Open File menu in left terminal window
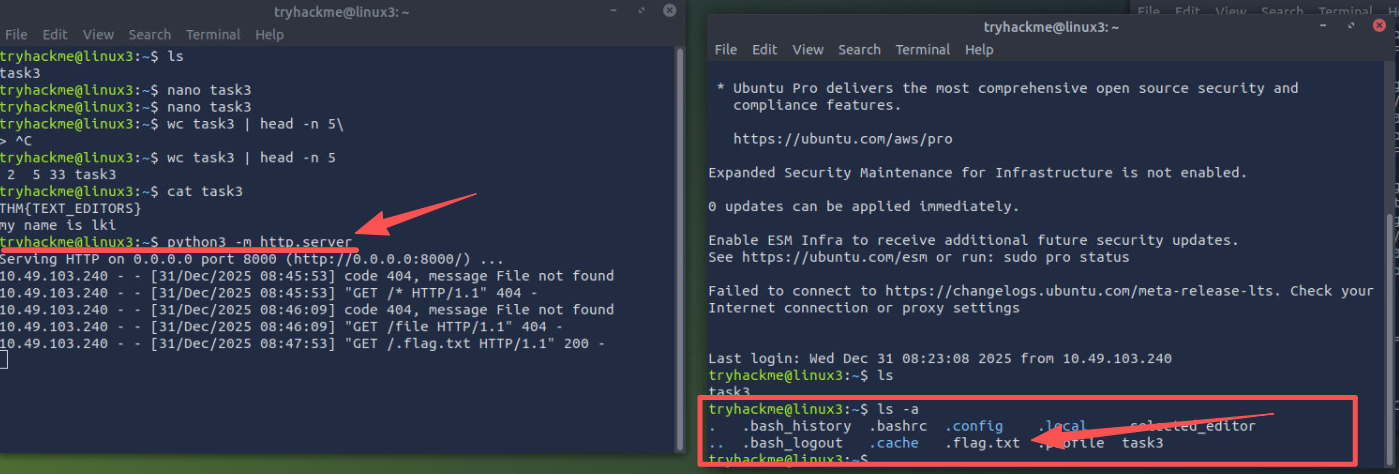This screenshot has height=474, width=1399. click(17, 34)
